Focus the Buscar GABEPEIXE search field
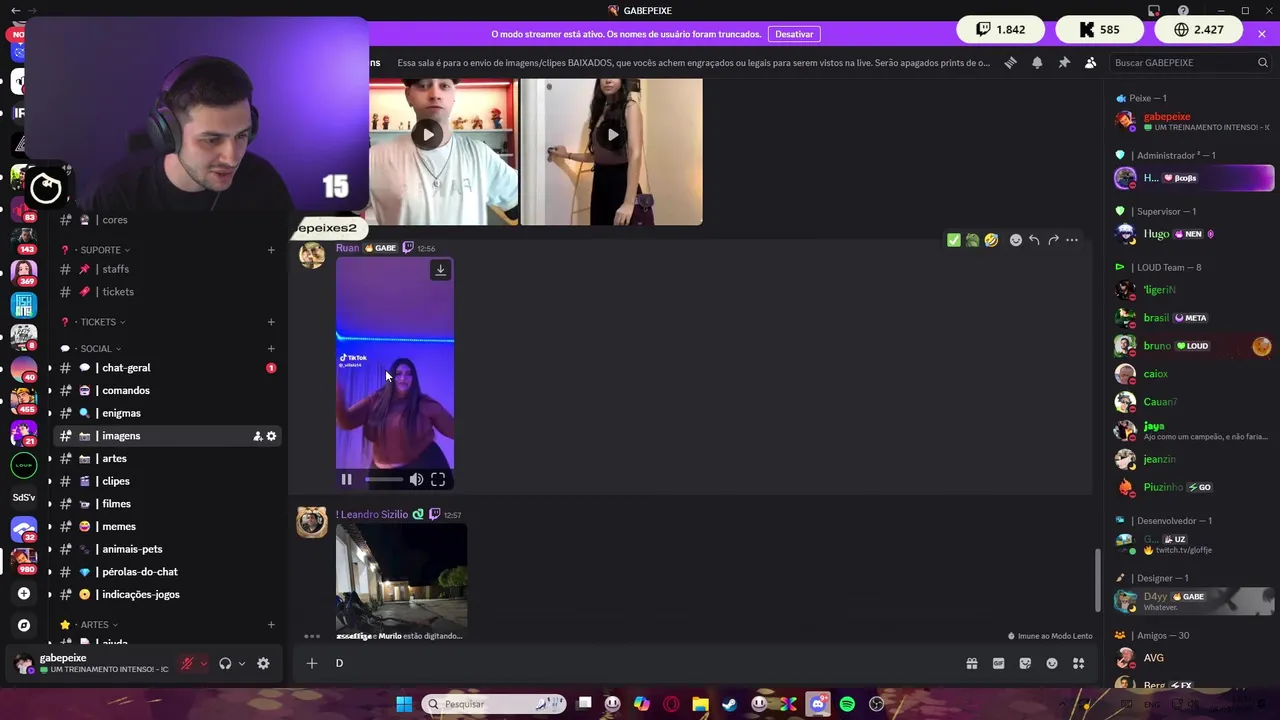The width and height of the screenshot is (1280, 720). coord(1191,62)
